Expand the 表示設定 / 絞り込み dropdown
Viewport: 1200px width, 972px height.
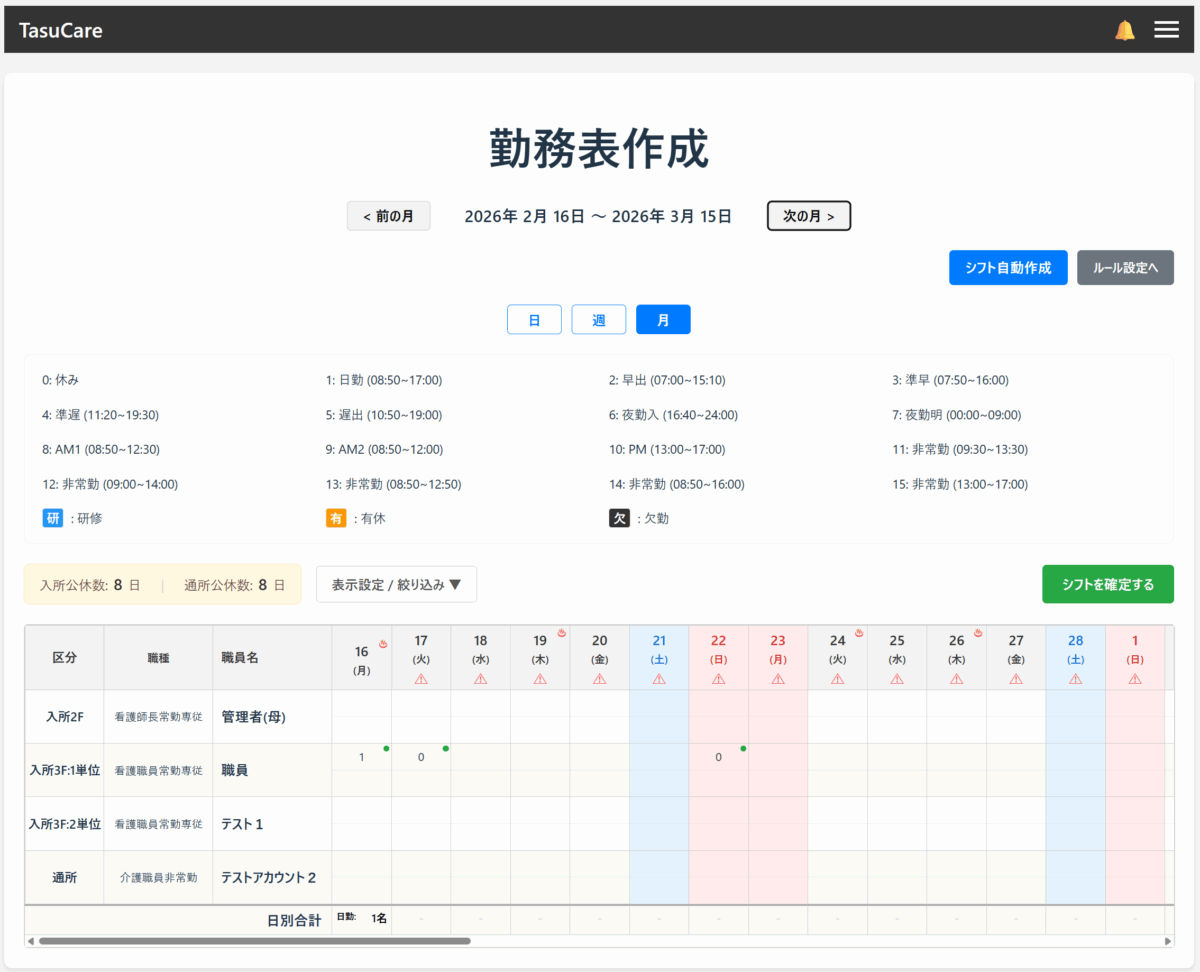coord(396,585)
